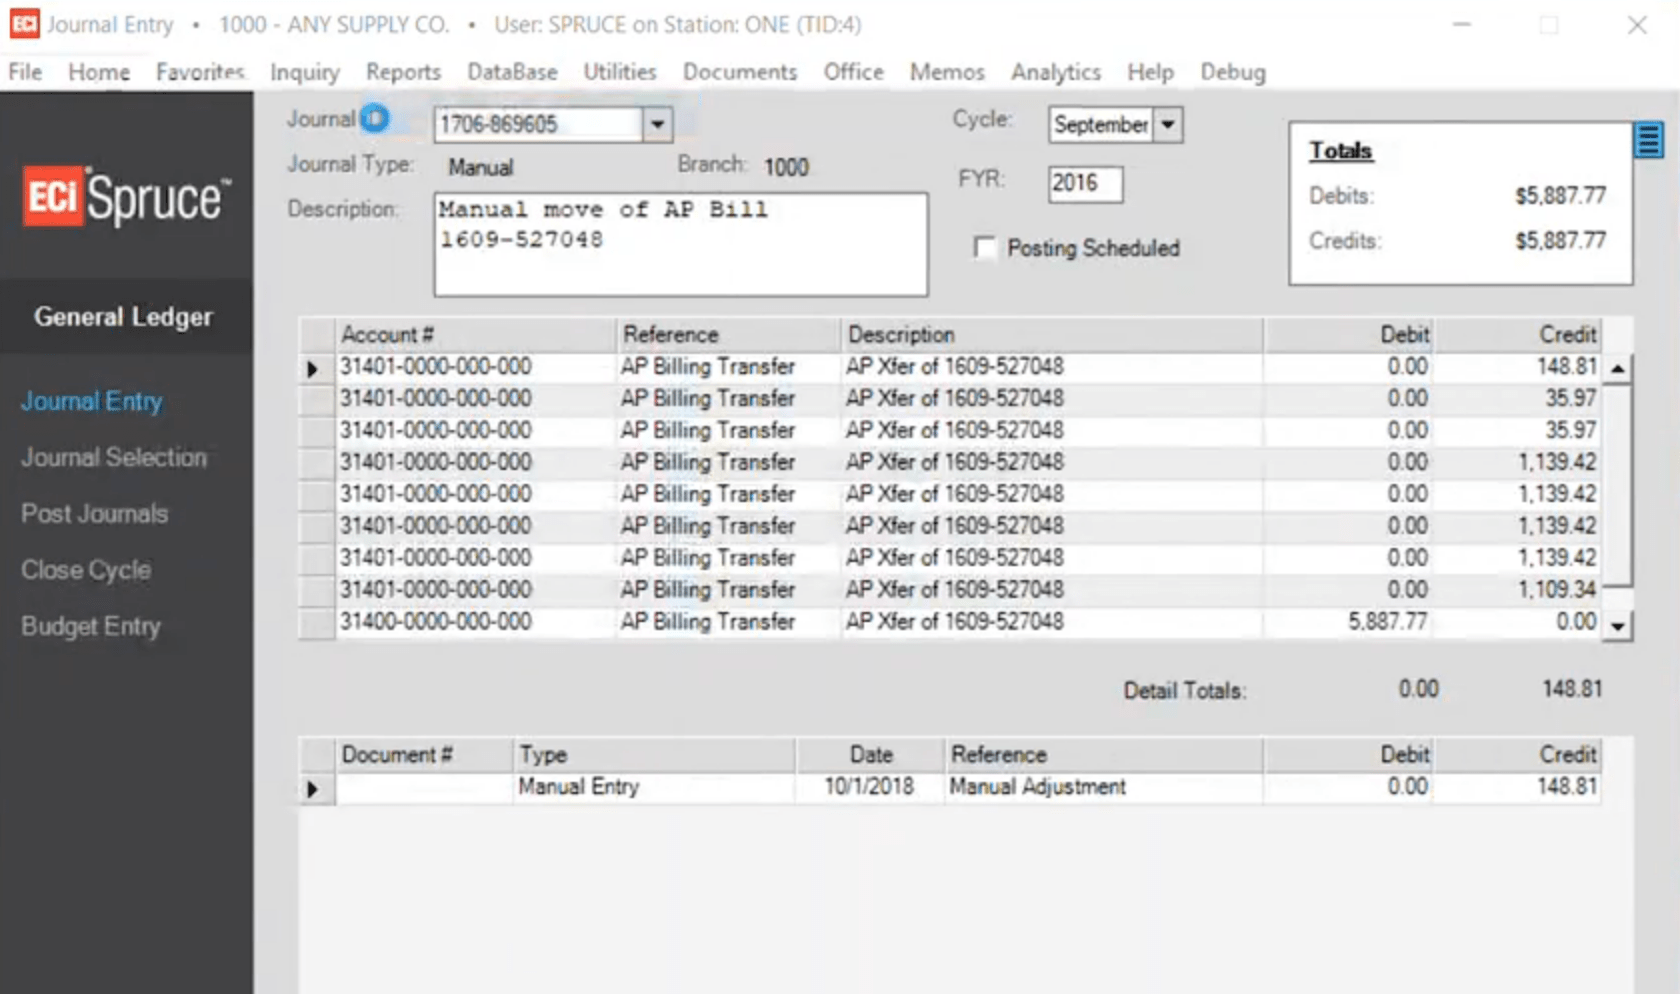This screenshot has width=1680, height=994.
Task: Open the Inquiry menu
Action: [x=304, y=72]
